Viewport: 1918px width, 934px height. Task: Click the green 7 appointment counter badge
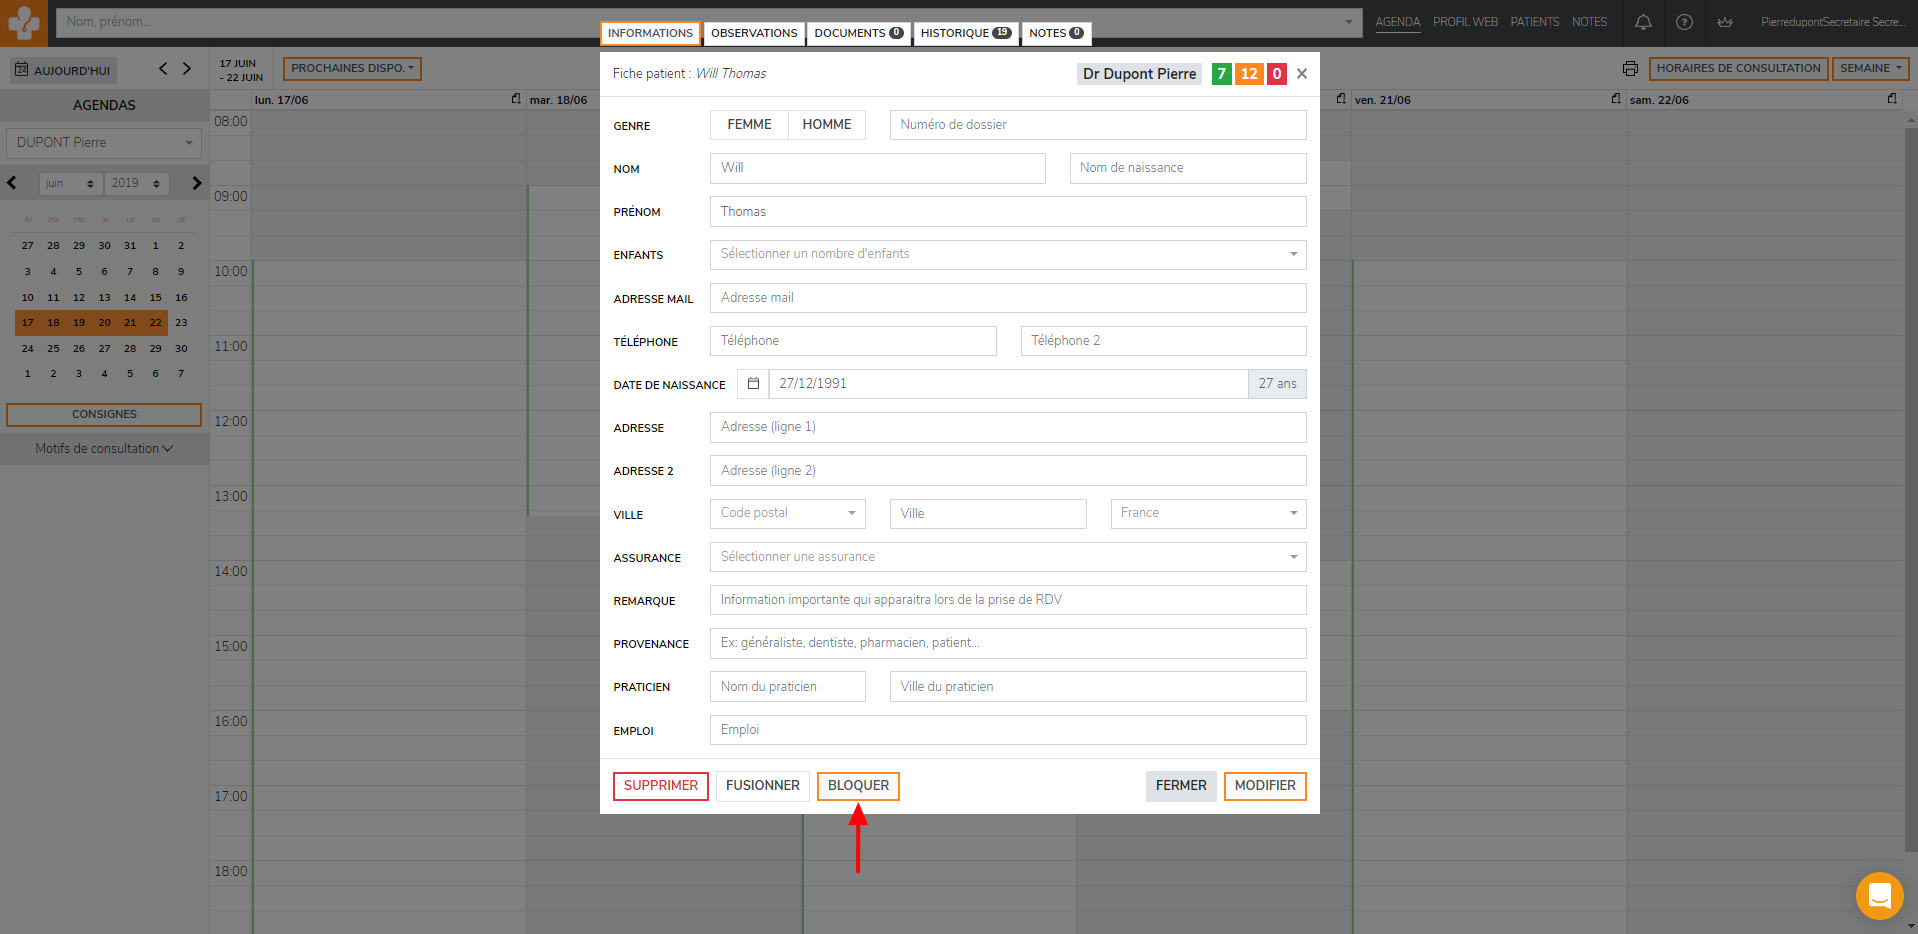point(1221,74)
